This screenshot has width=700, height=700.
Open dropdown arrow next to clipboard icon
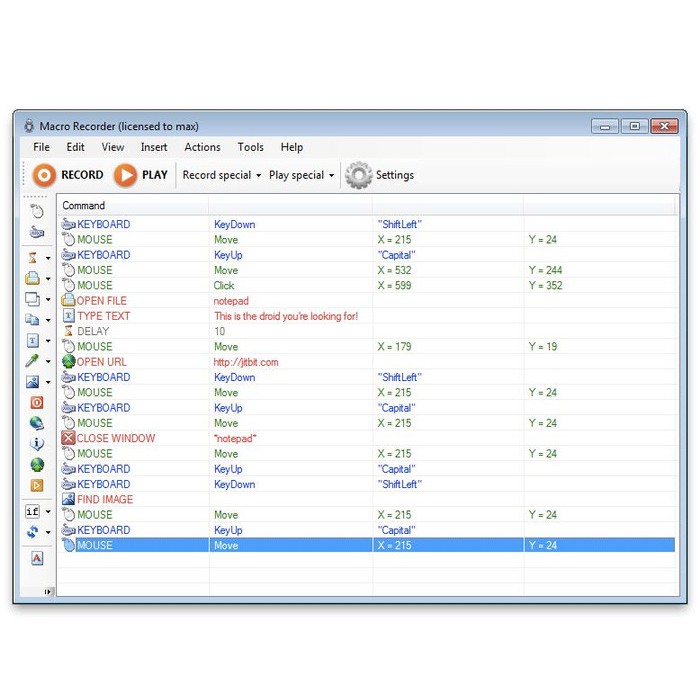(48, 320)
